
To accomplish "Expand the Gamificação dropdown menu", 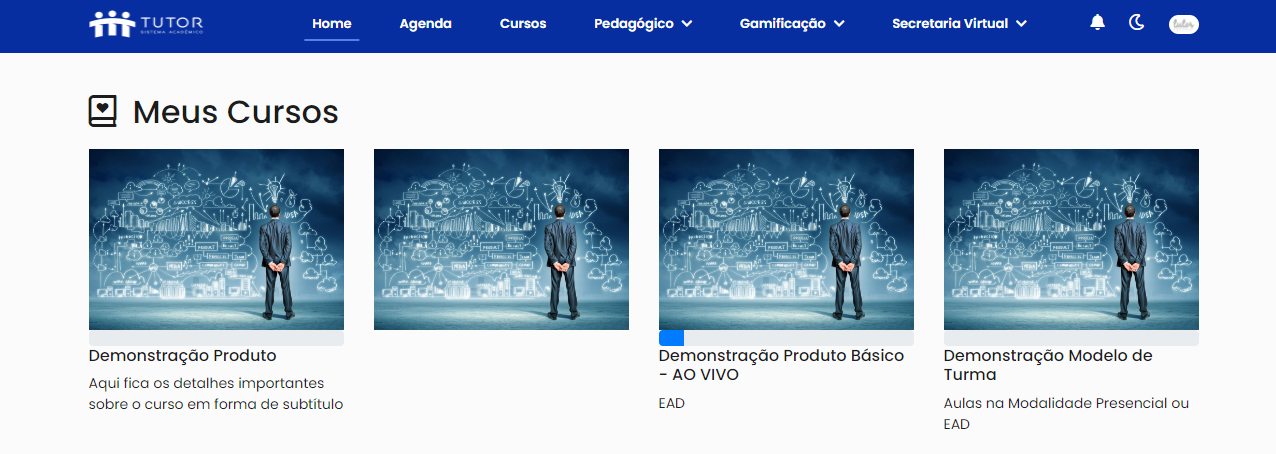I will (x=792, y=23).
